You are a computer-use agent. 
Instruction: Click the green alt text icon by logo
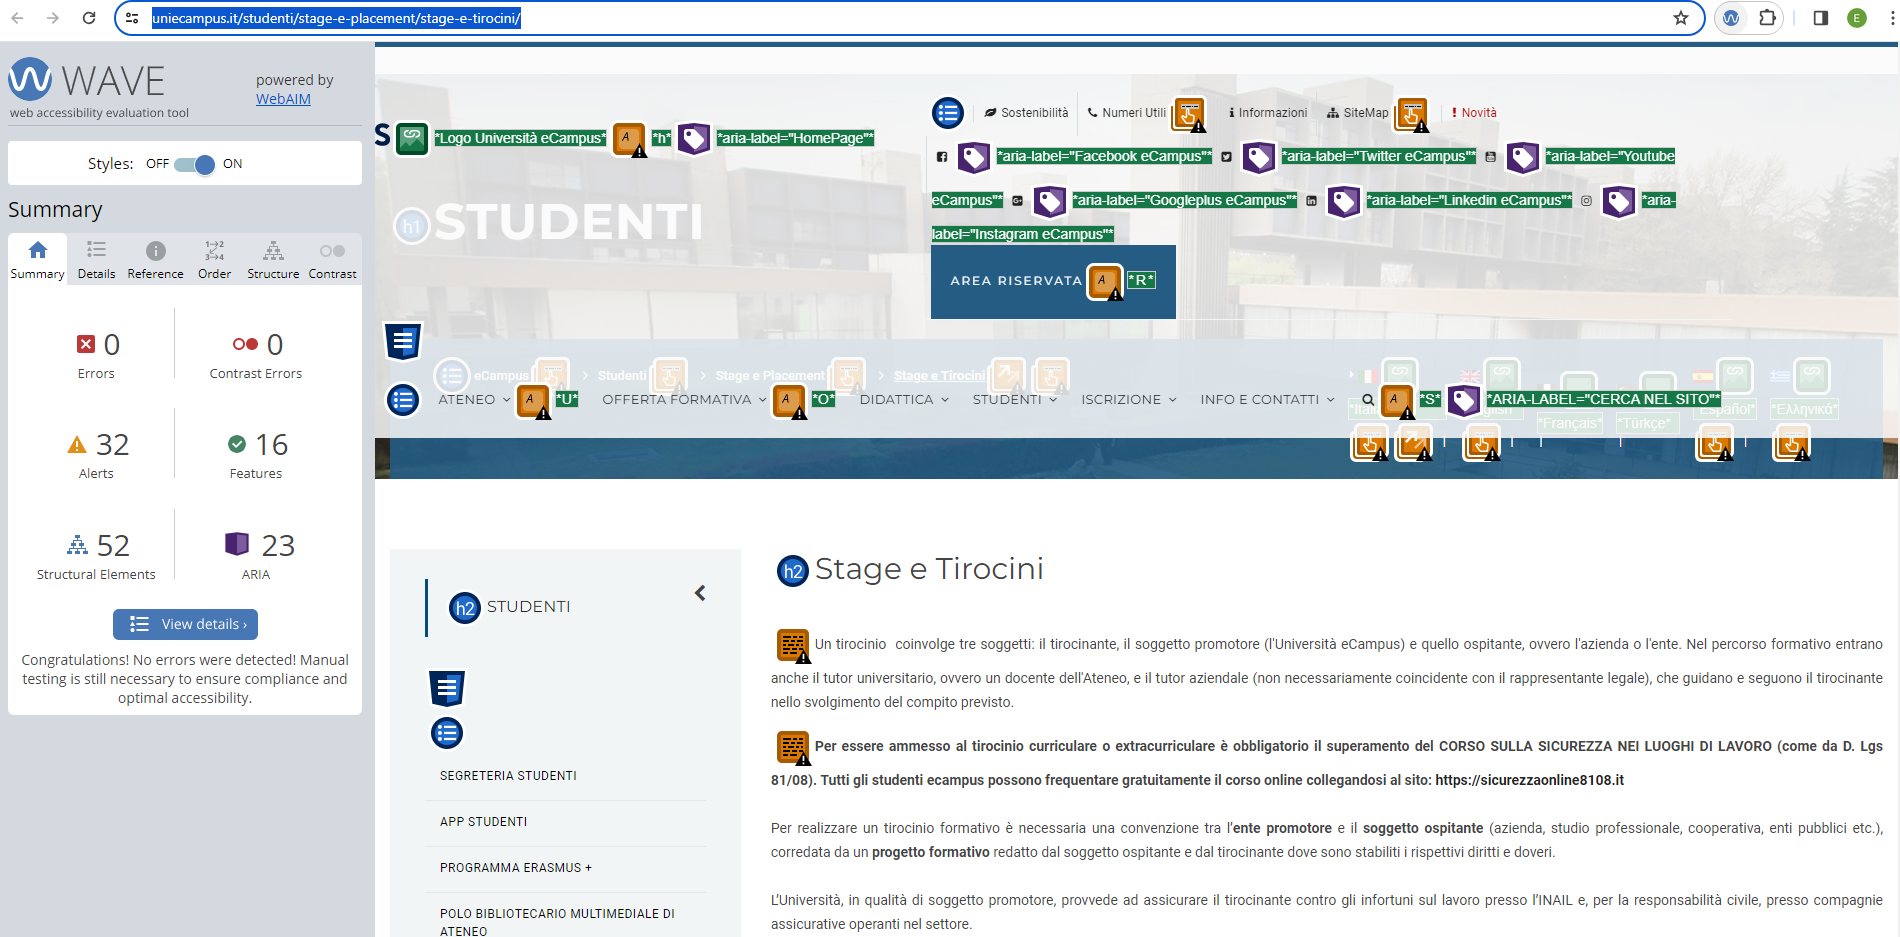pyautogui.click(x=412, y=138)
